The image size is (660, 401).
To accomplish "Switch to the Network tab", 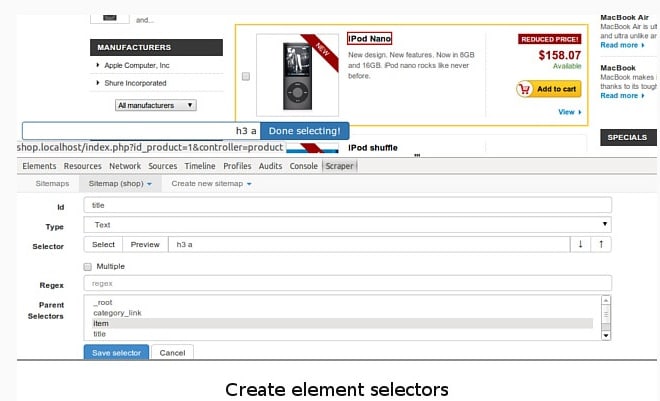I will coord(125,166).
